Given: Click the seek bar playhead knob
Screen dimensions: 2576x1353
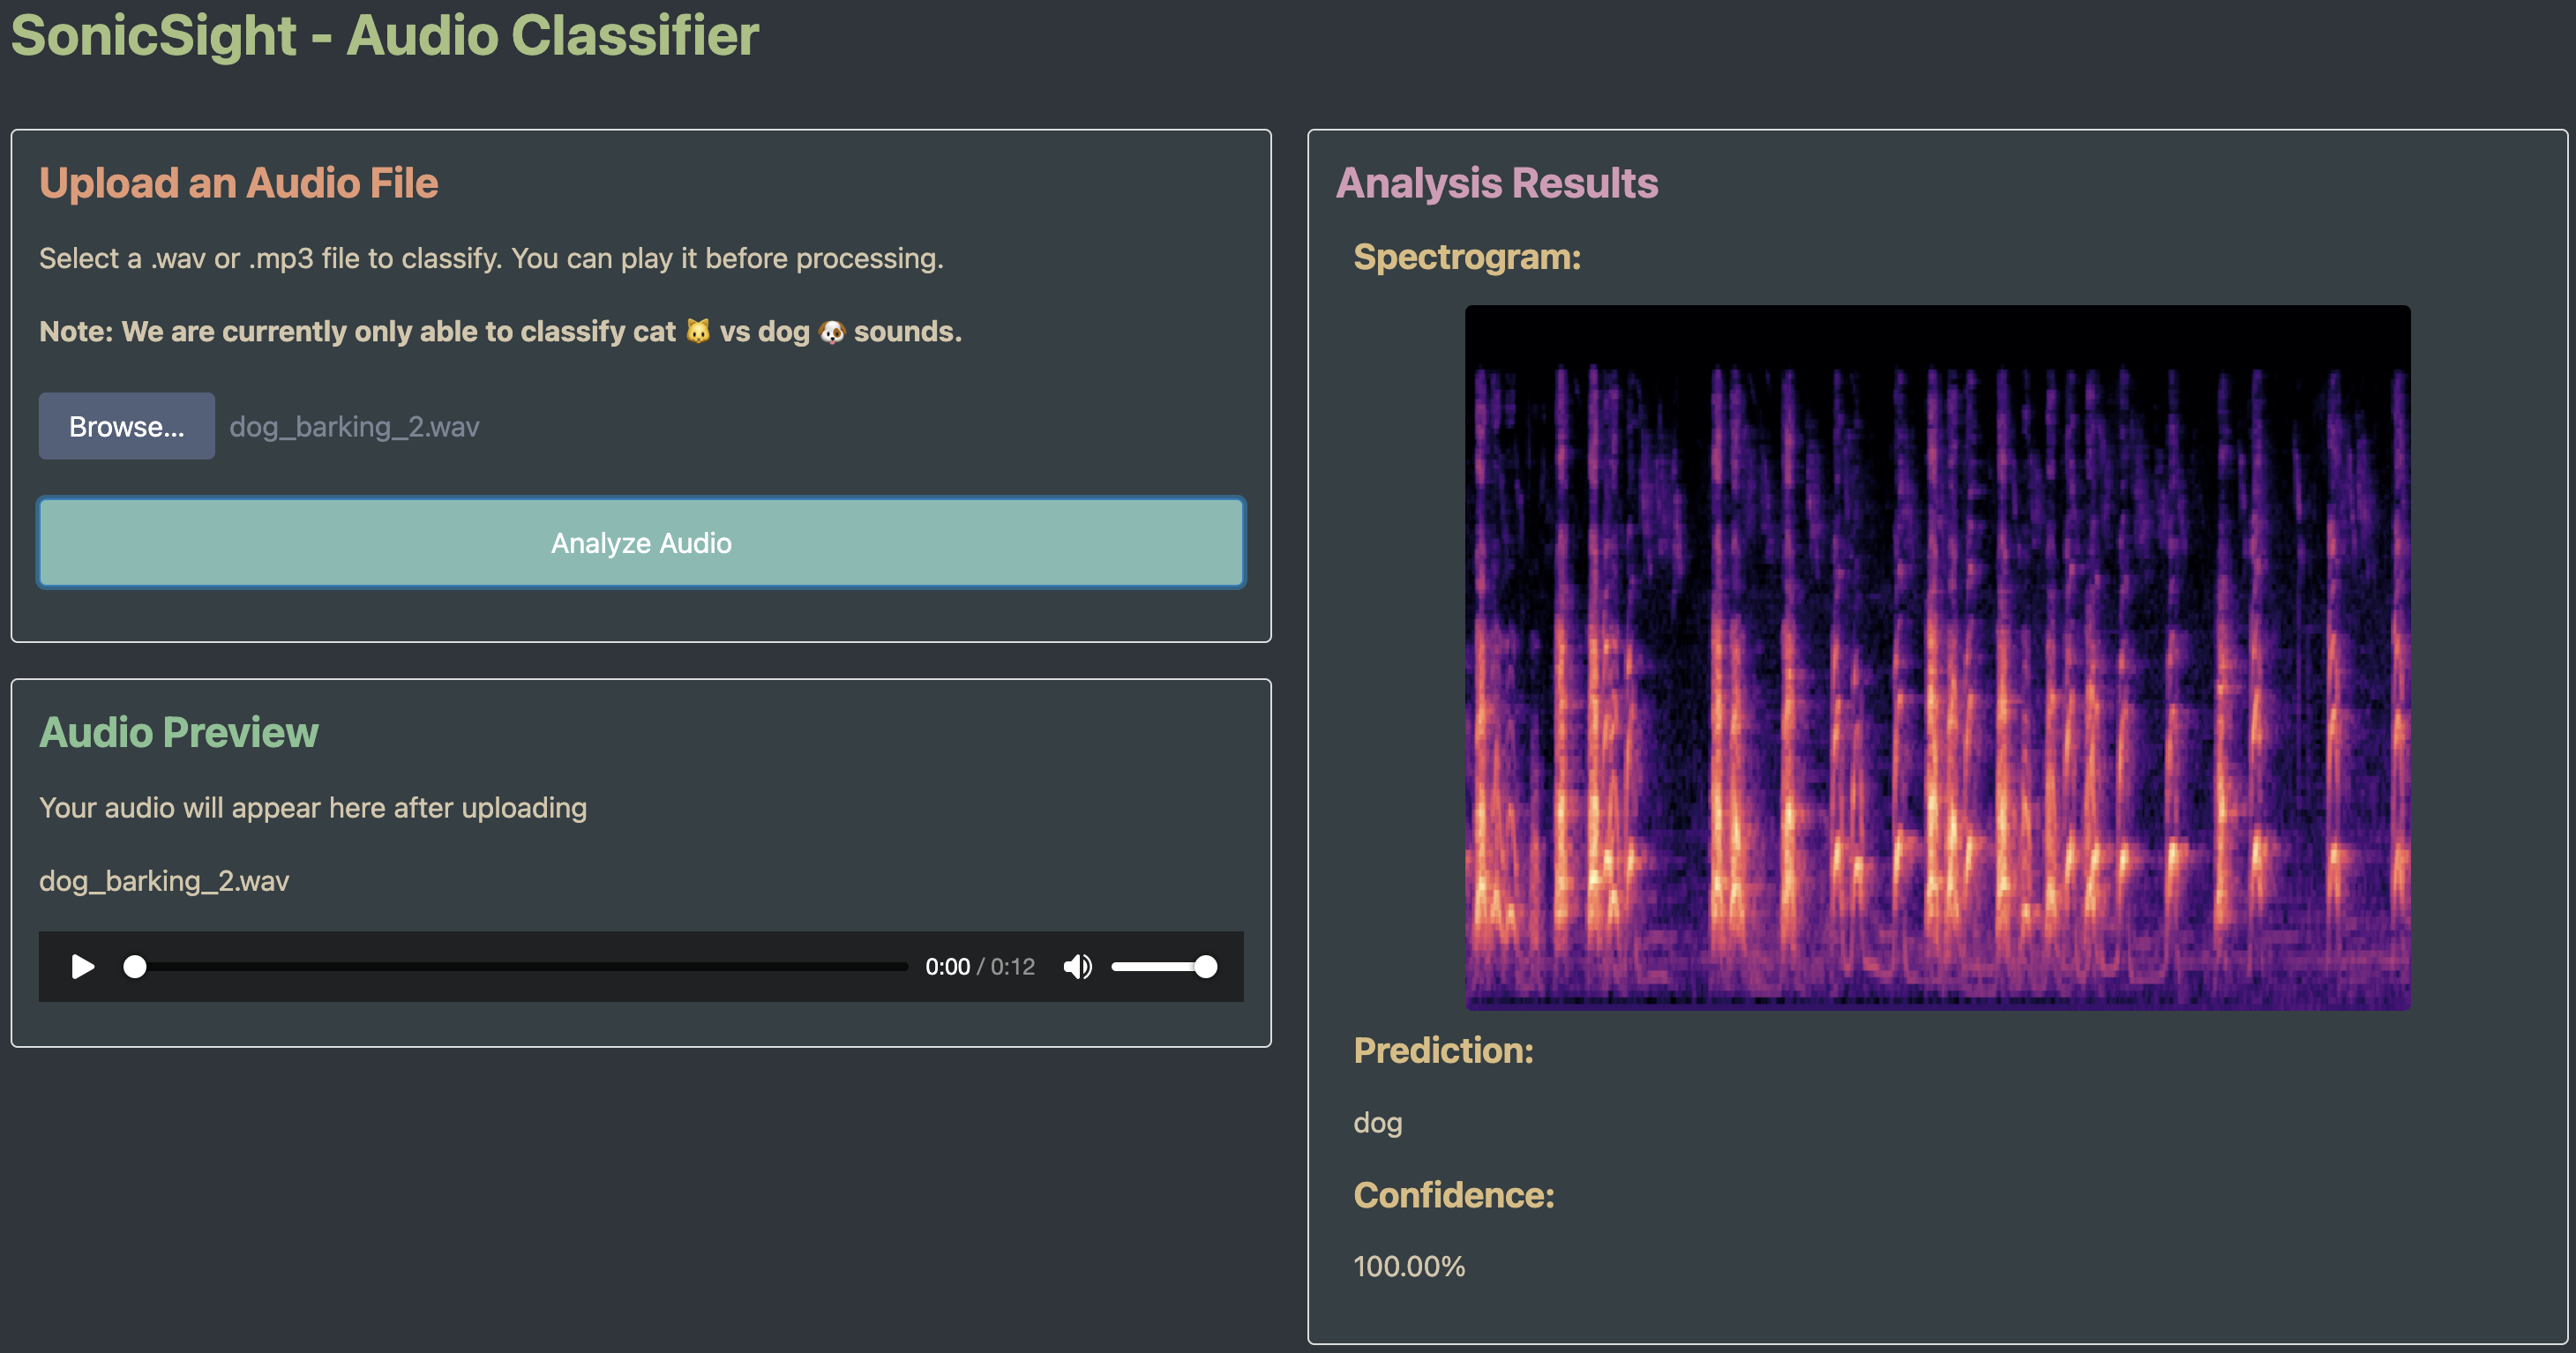Looking at the screenshot, I should click(x=135, y=966).
